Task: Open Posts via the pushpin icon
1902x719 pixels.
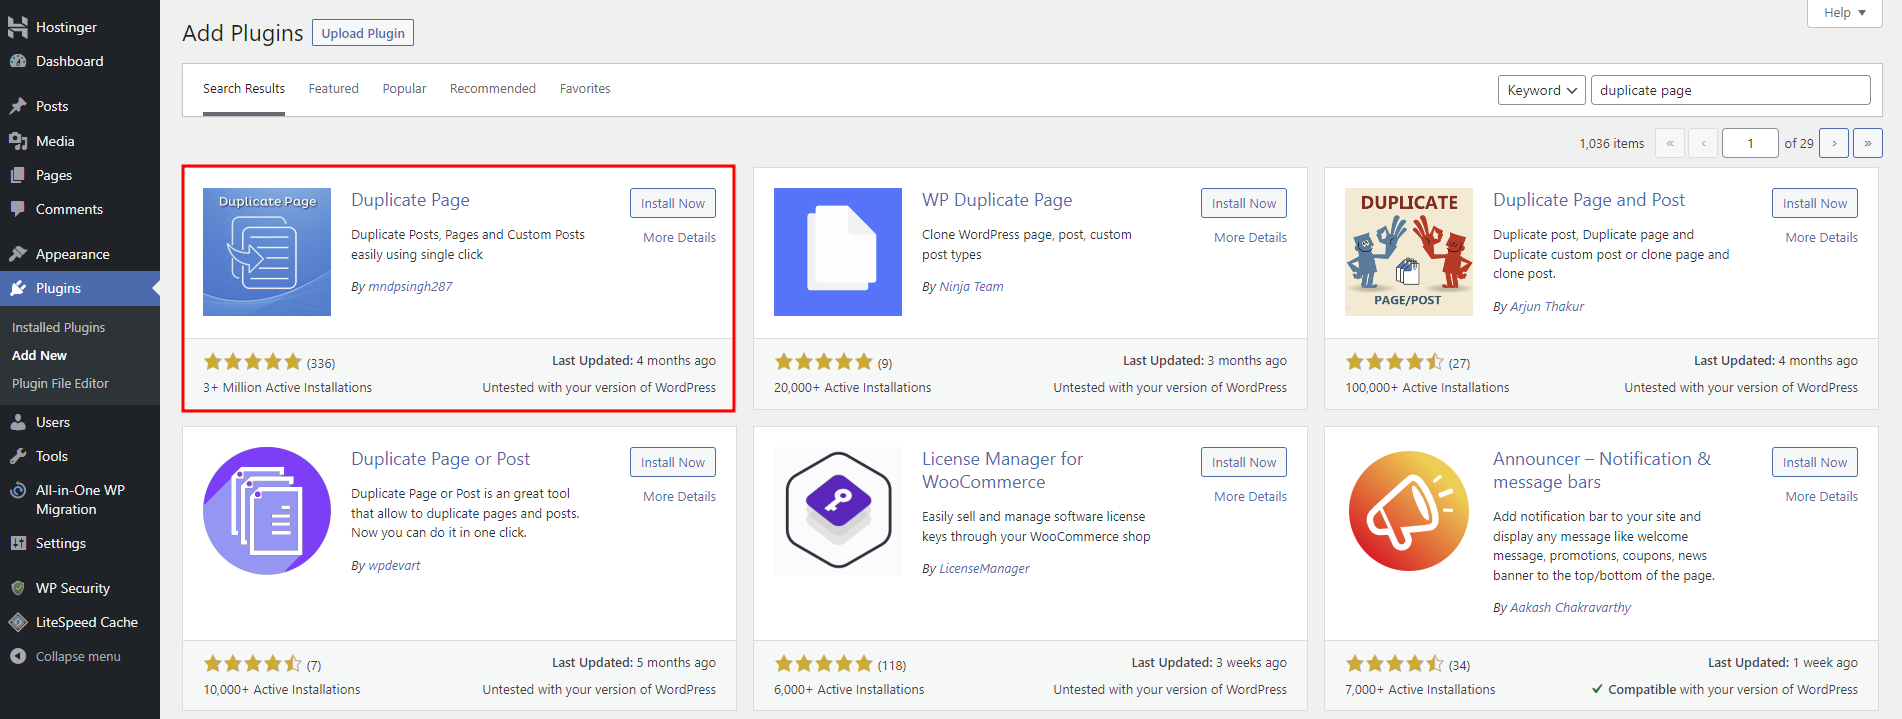Action: (x=18, y=106)
